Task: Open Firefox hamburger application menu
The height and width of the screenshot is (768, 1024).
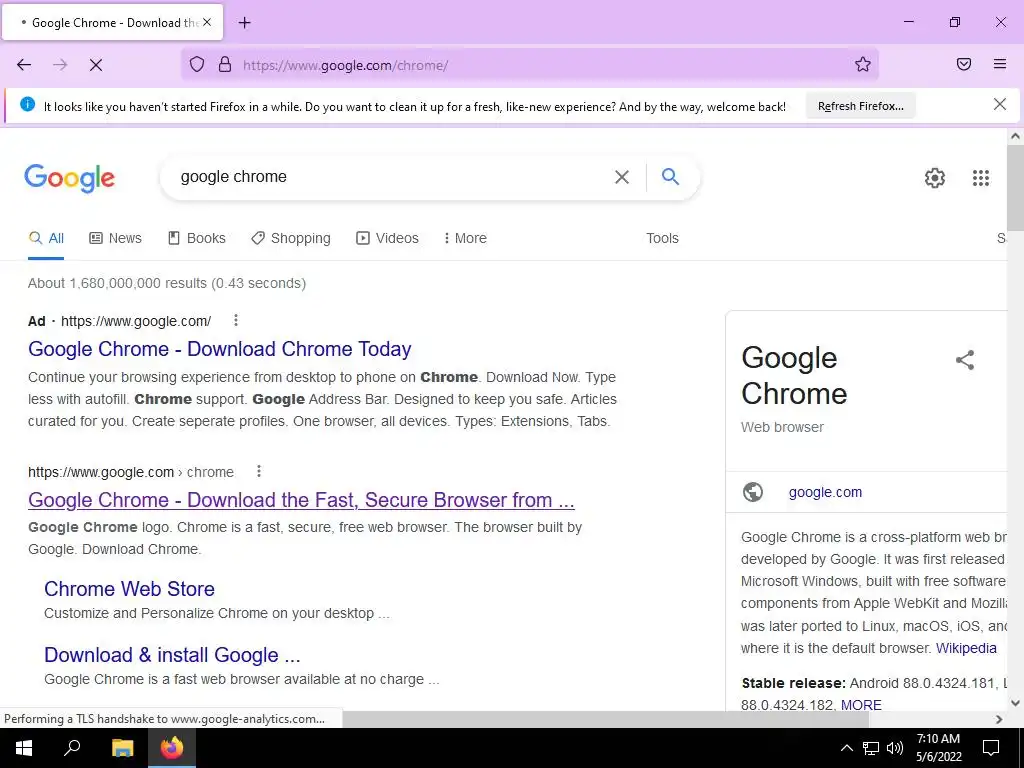Action: 1000,64
